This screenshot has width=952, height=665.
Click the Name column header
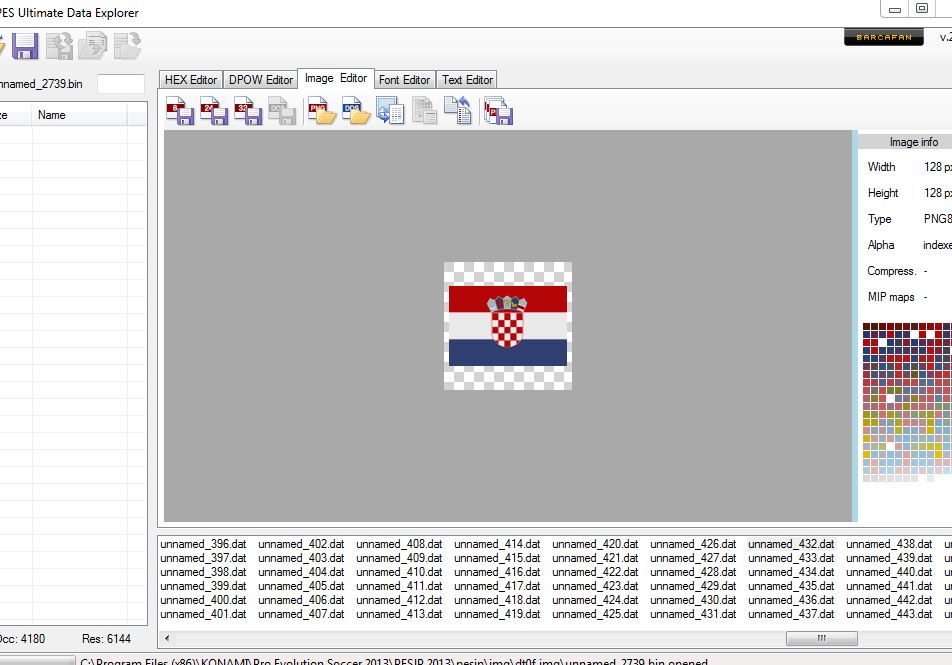(79, 115)
